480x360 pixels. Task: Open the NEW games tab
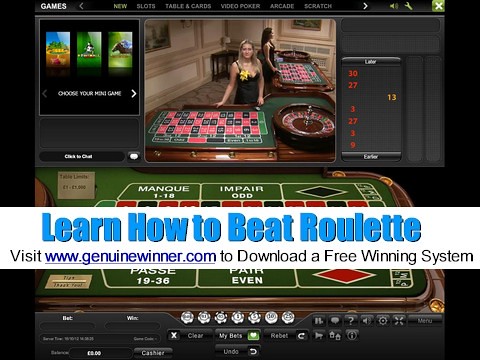pos(120,6)
